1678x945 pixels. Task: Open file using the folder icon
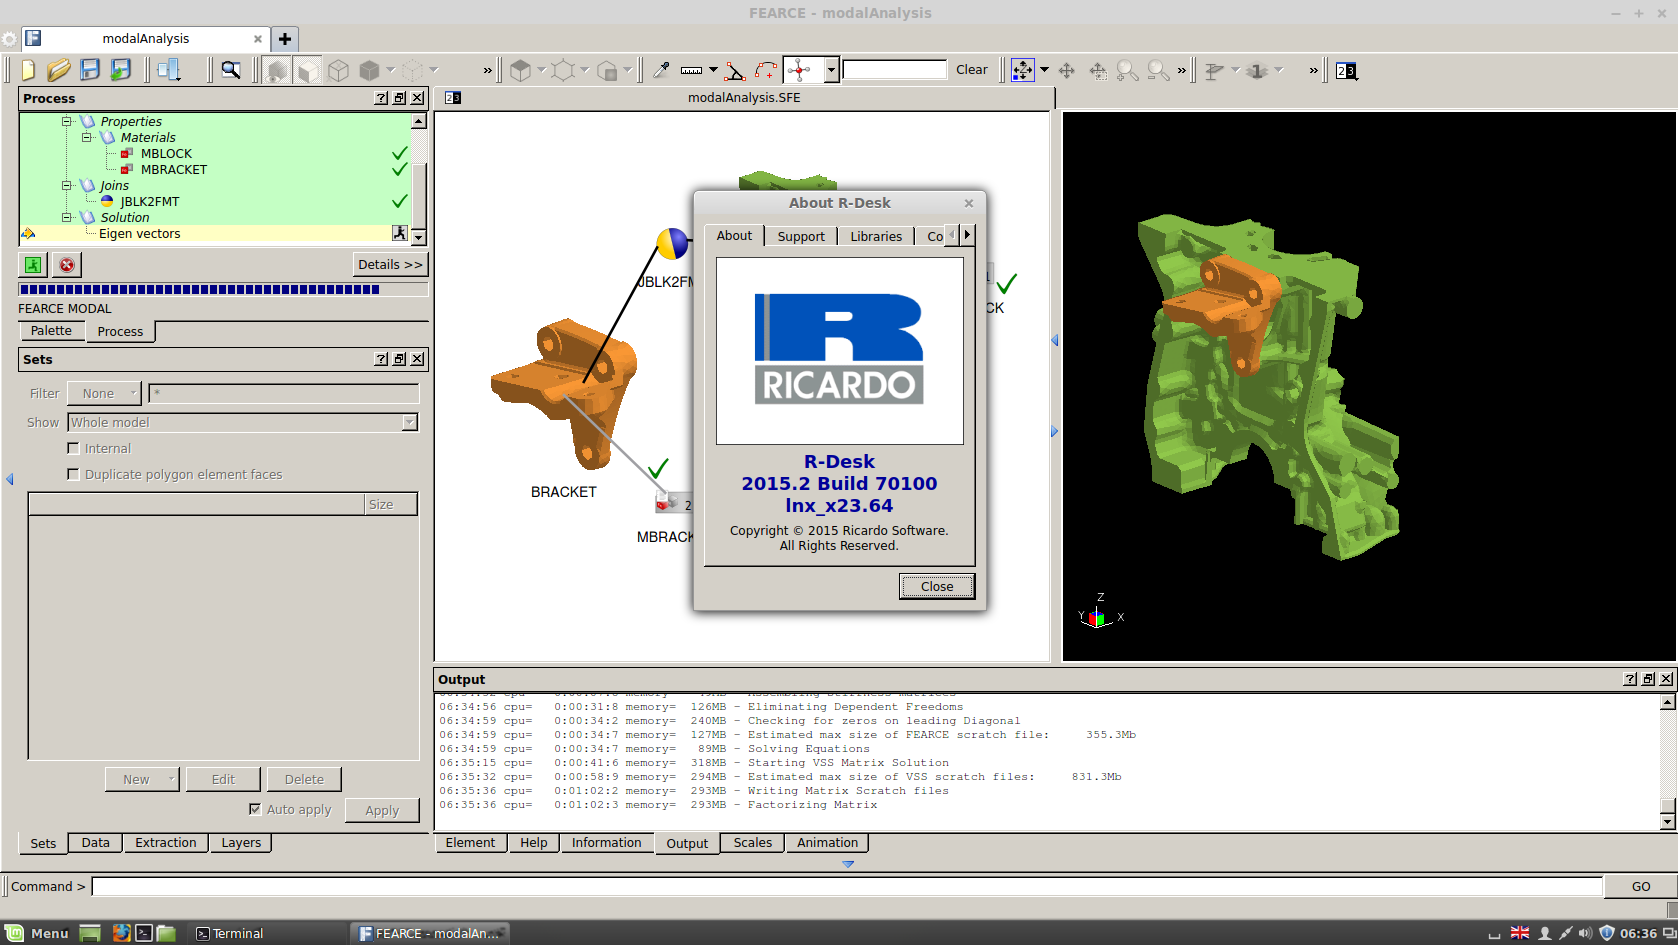click(59, 70)
